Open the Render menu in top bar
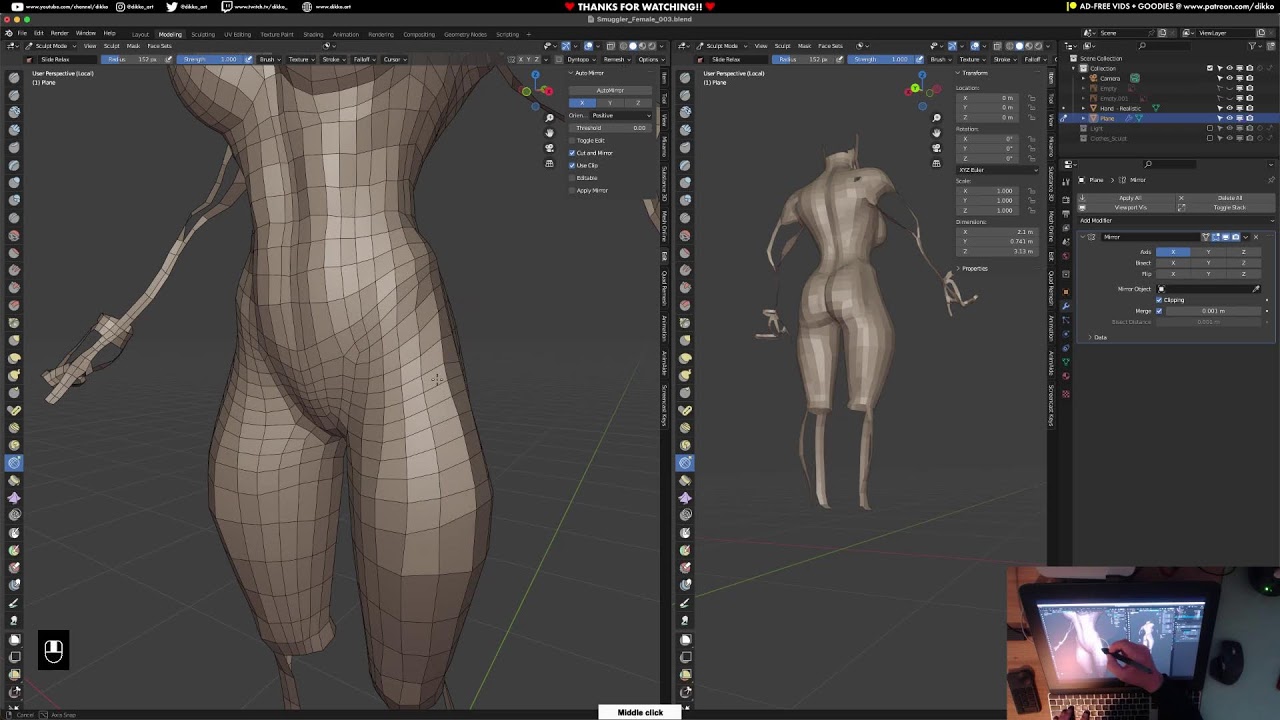Screen dimensions: 1280x720 (59, 33)
